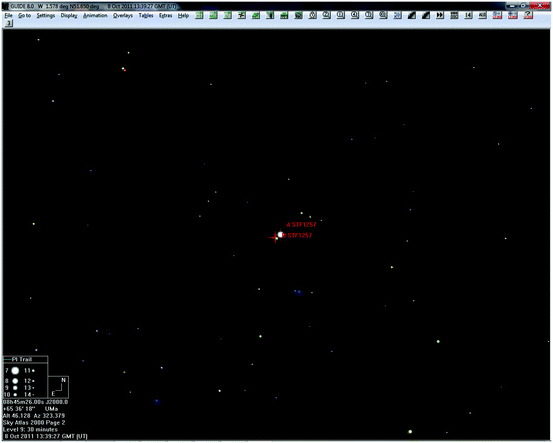Viewport: 553px width, 443px height.
Task: Open the Go to menu
Action: coord(24,16)
